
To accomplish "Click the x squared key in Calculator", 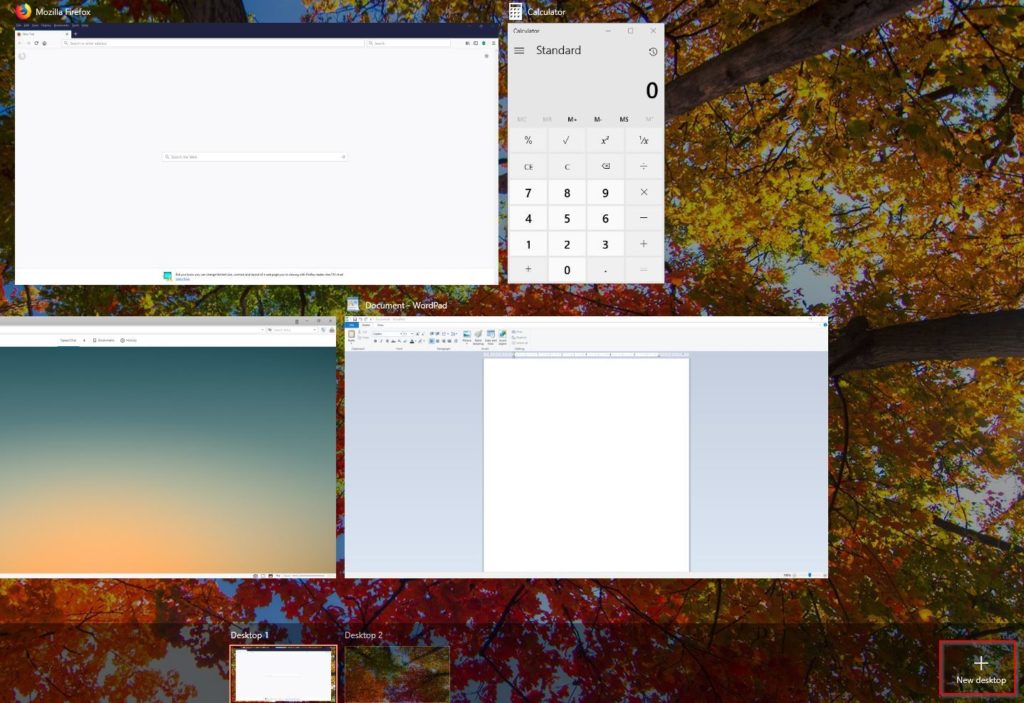I will tap(605, 140).
